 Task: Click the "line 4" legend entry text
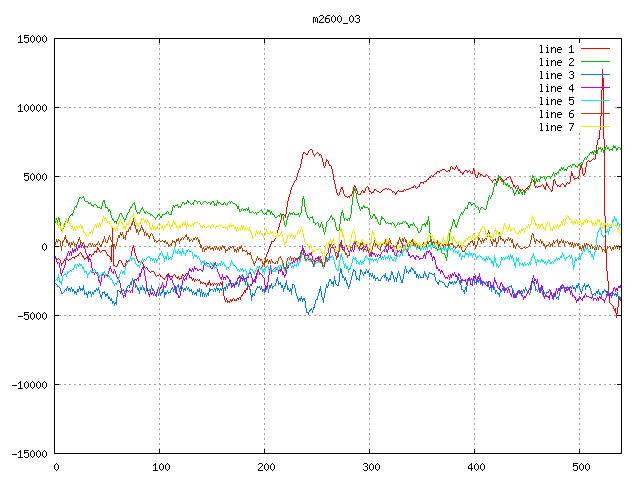click(x=556, y=88)
